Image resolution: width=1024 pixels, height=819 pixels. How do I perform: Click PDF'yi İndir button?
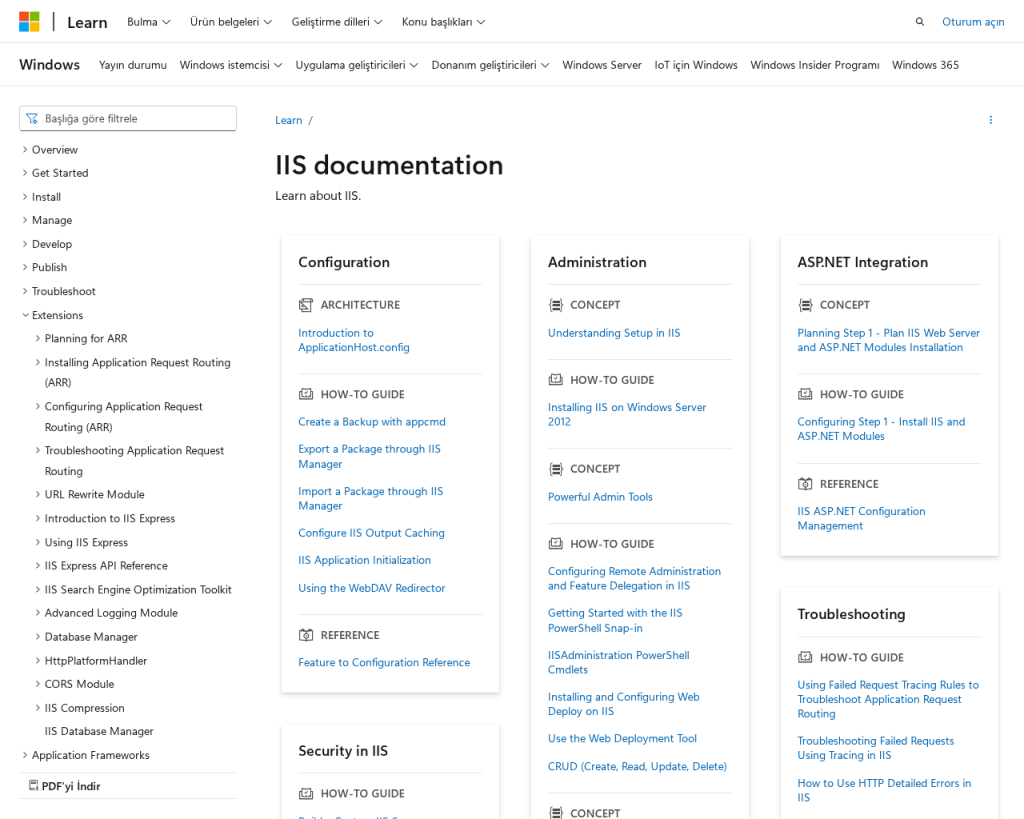(x=65, y=786)
